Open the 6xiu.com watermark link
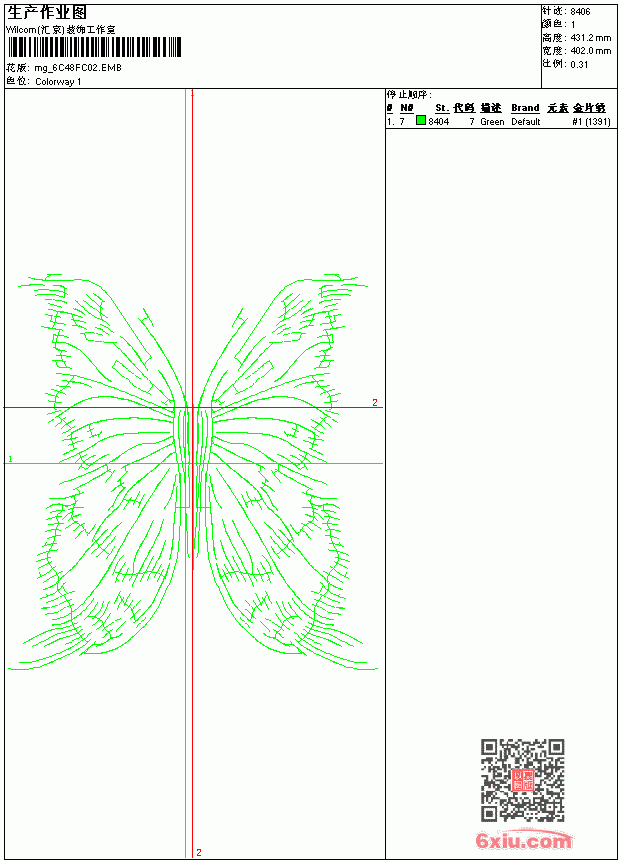This screenshot has height=860, width=620. 523,840
